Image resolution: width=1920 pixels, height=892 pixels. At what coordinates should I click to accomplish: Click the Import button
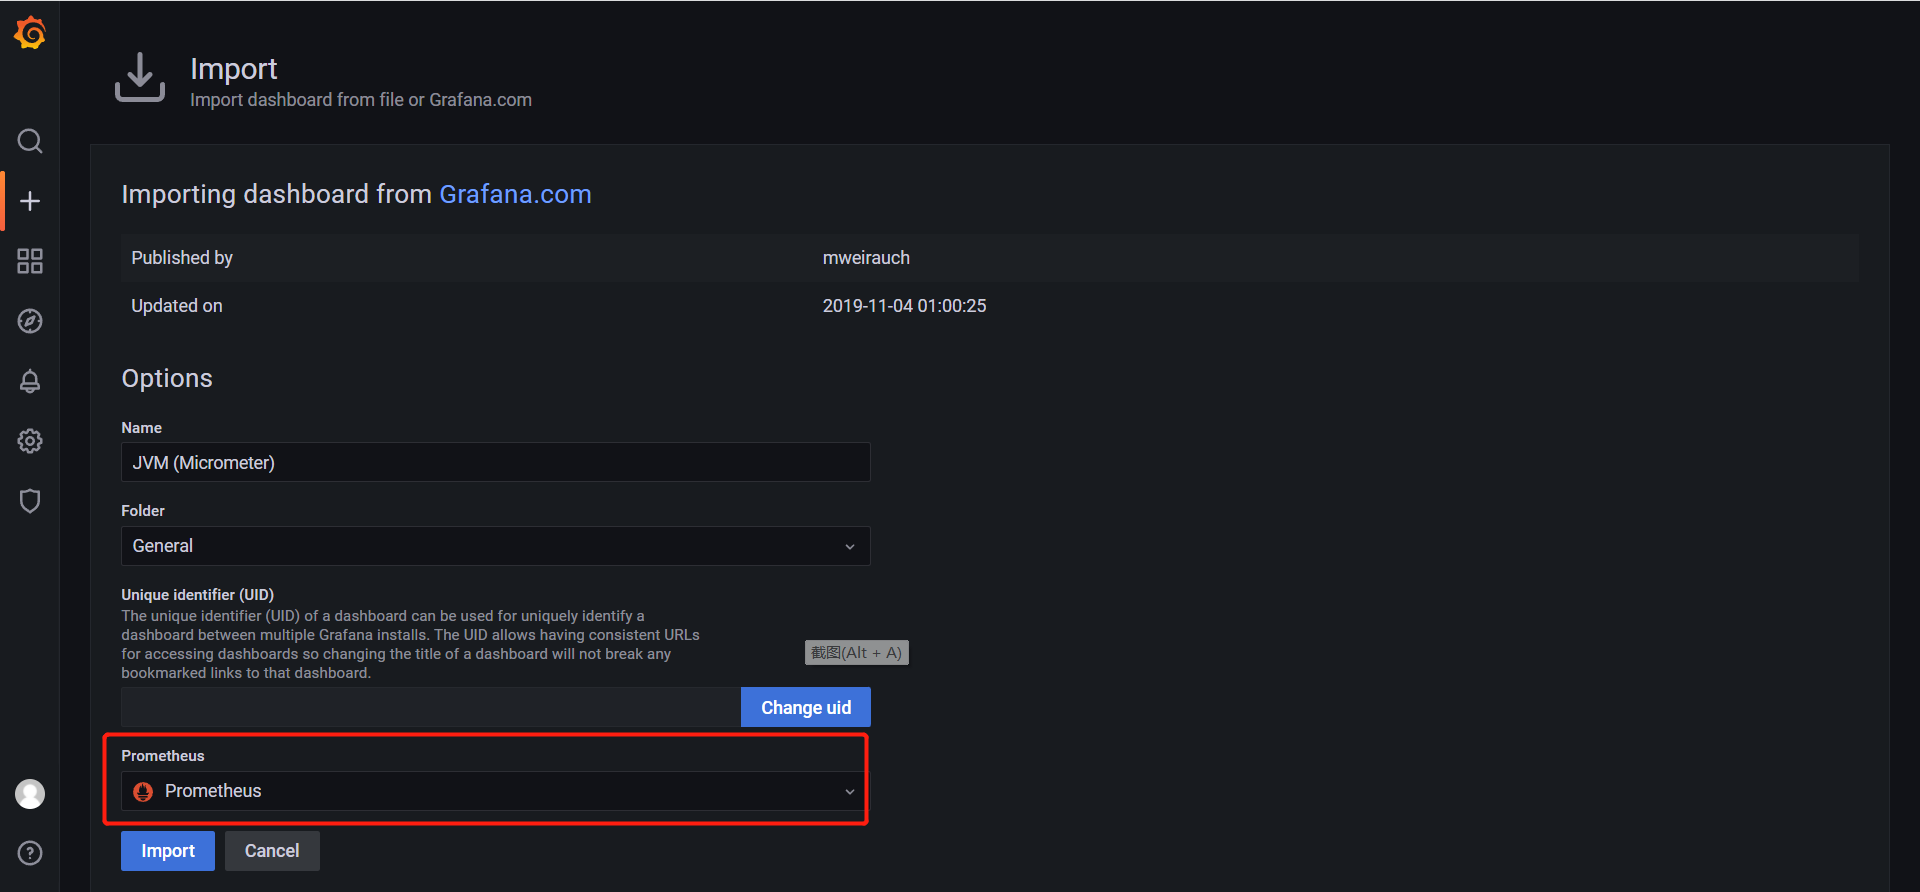(168, 851)
